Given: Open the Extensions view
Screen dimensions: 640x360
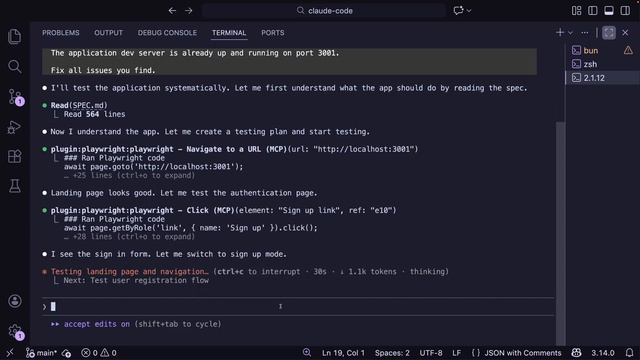Looking at the screenshot, I should click(15, 156).
